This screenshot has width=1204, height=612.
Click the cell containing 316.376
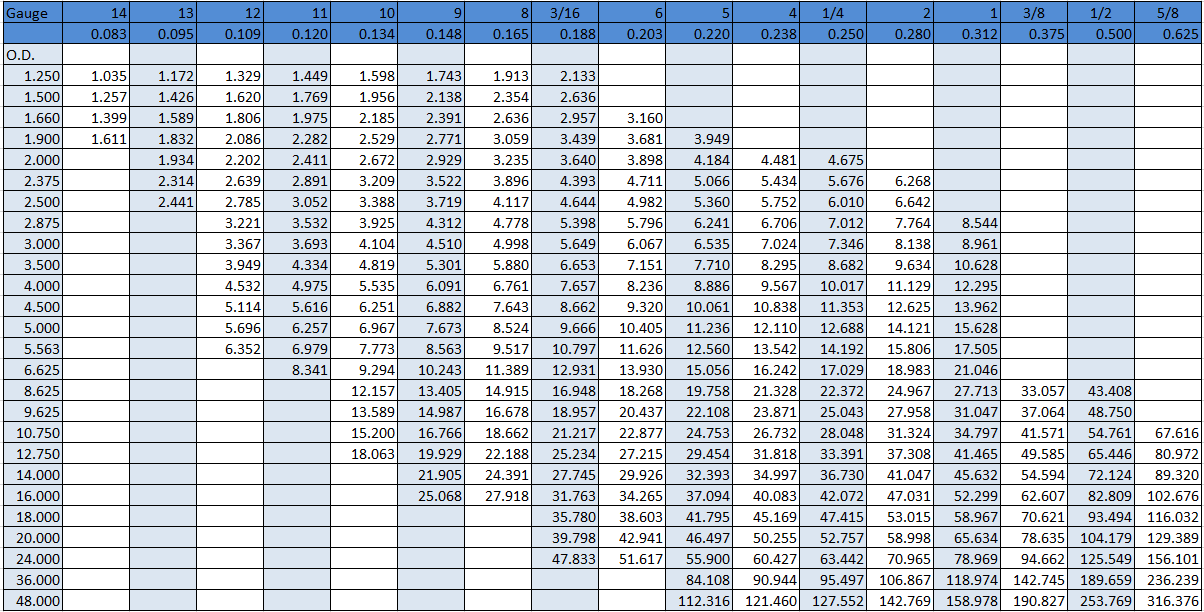point(1167,601)
